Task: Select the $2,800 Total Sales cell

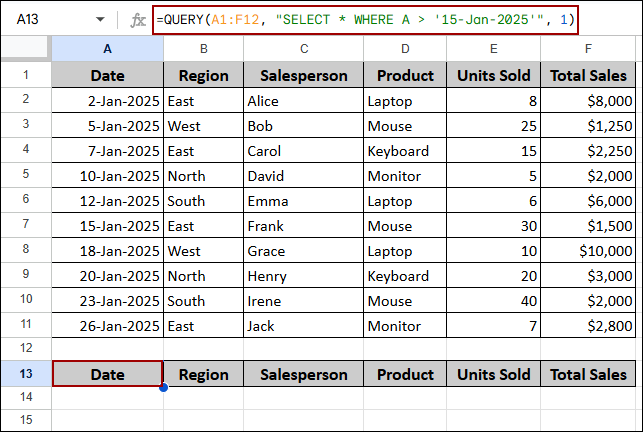Action: point(588,326)
